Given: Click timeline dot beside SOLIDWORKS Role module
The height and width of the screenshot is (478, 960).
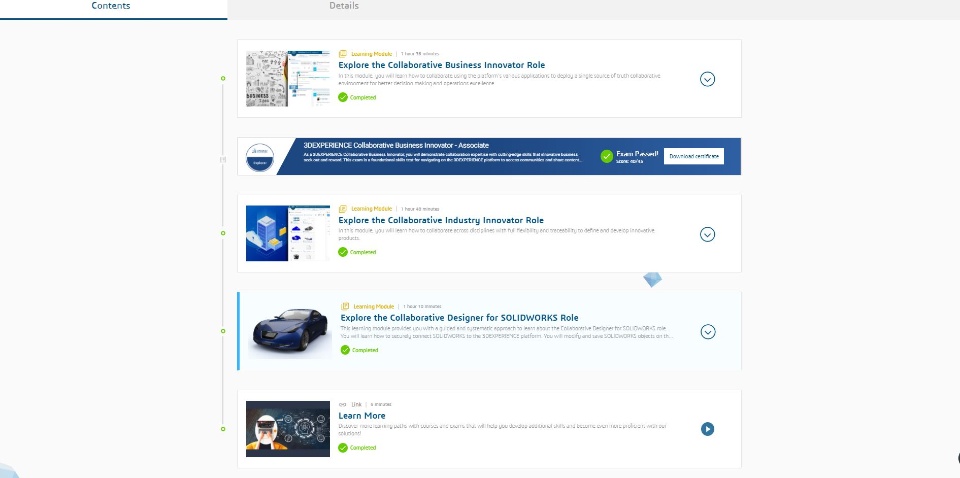Looking at the screenshot, I should [223, 331].
